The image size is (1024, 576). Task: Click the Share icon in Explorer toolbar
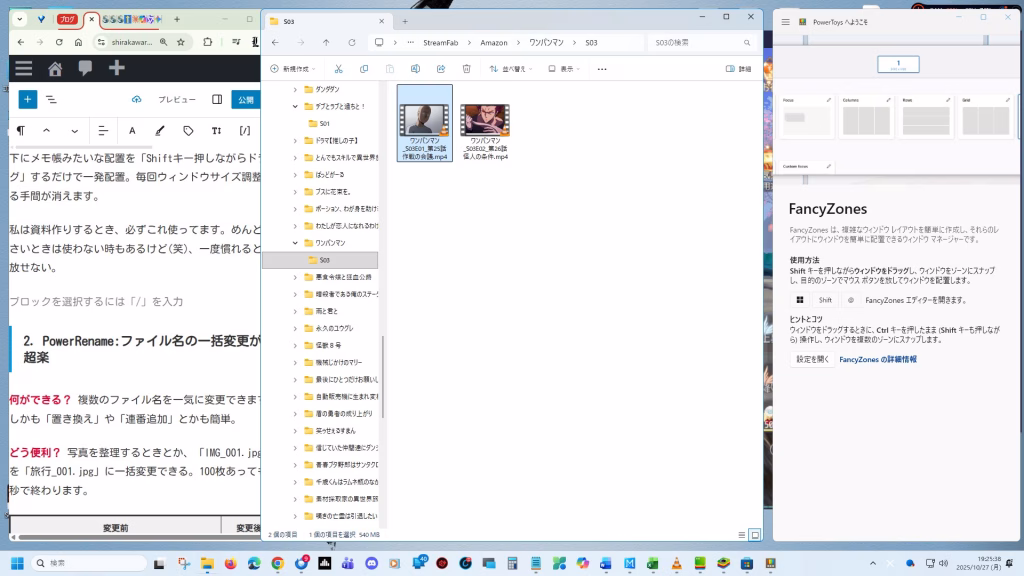tap(441, 69)
